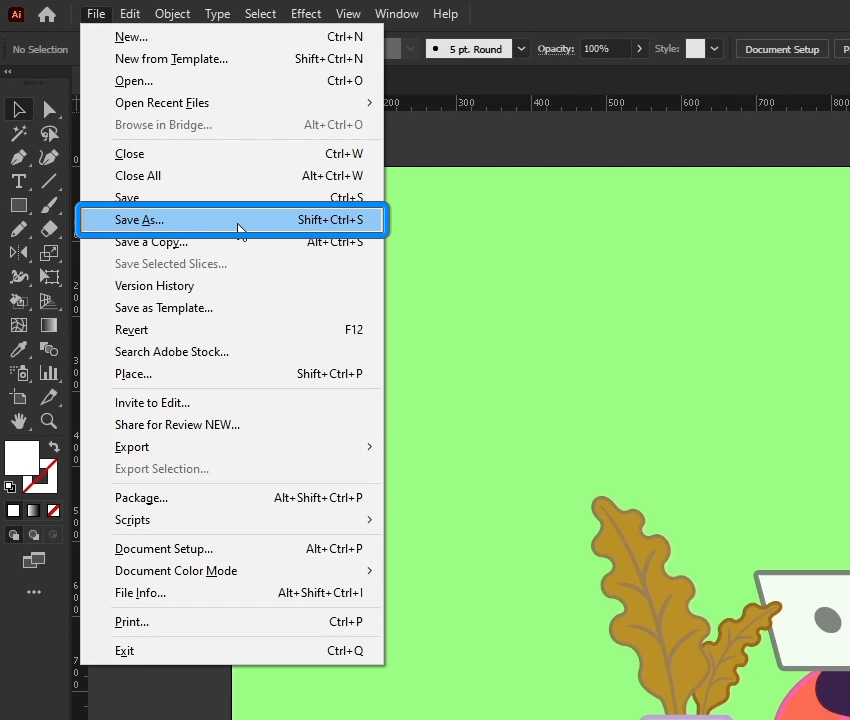Select the Pen tool

tap(18, 158)
